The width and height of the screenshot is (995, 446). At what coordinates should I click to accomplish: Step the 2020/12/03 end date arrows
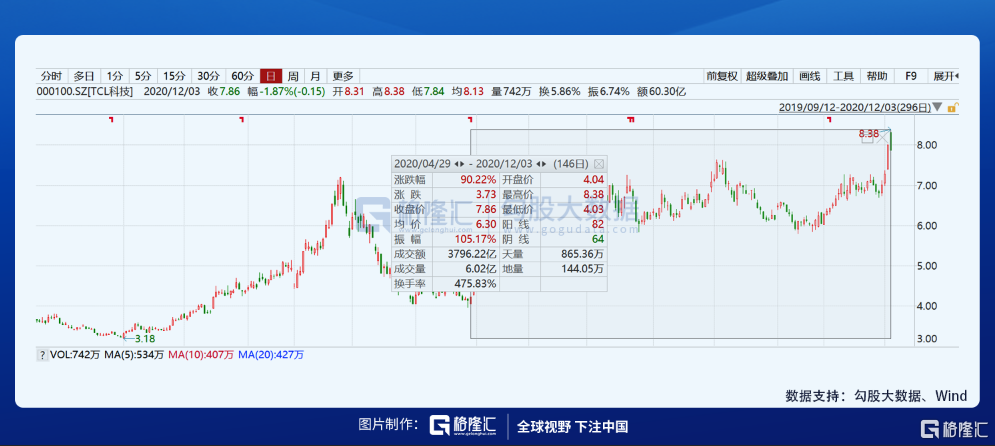pos(543,163)
